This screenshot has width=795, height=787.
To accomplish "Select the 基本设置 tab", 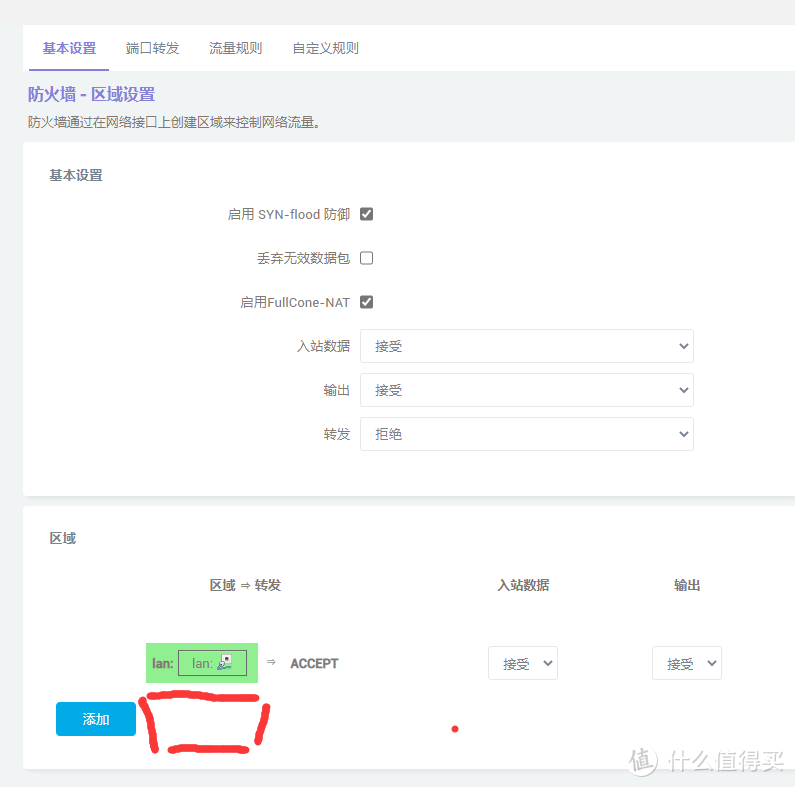I will (x=69, y=48).
